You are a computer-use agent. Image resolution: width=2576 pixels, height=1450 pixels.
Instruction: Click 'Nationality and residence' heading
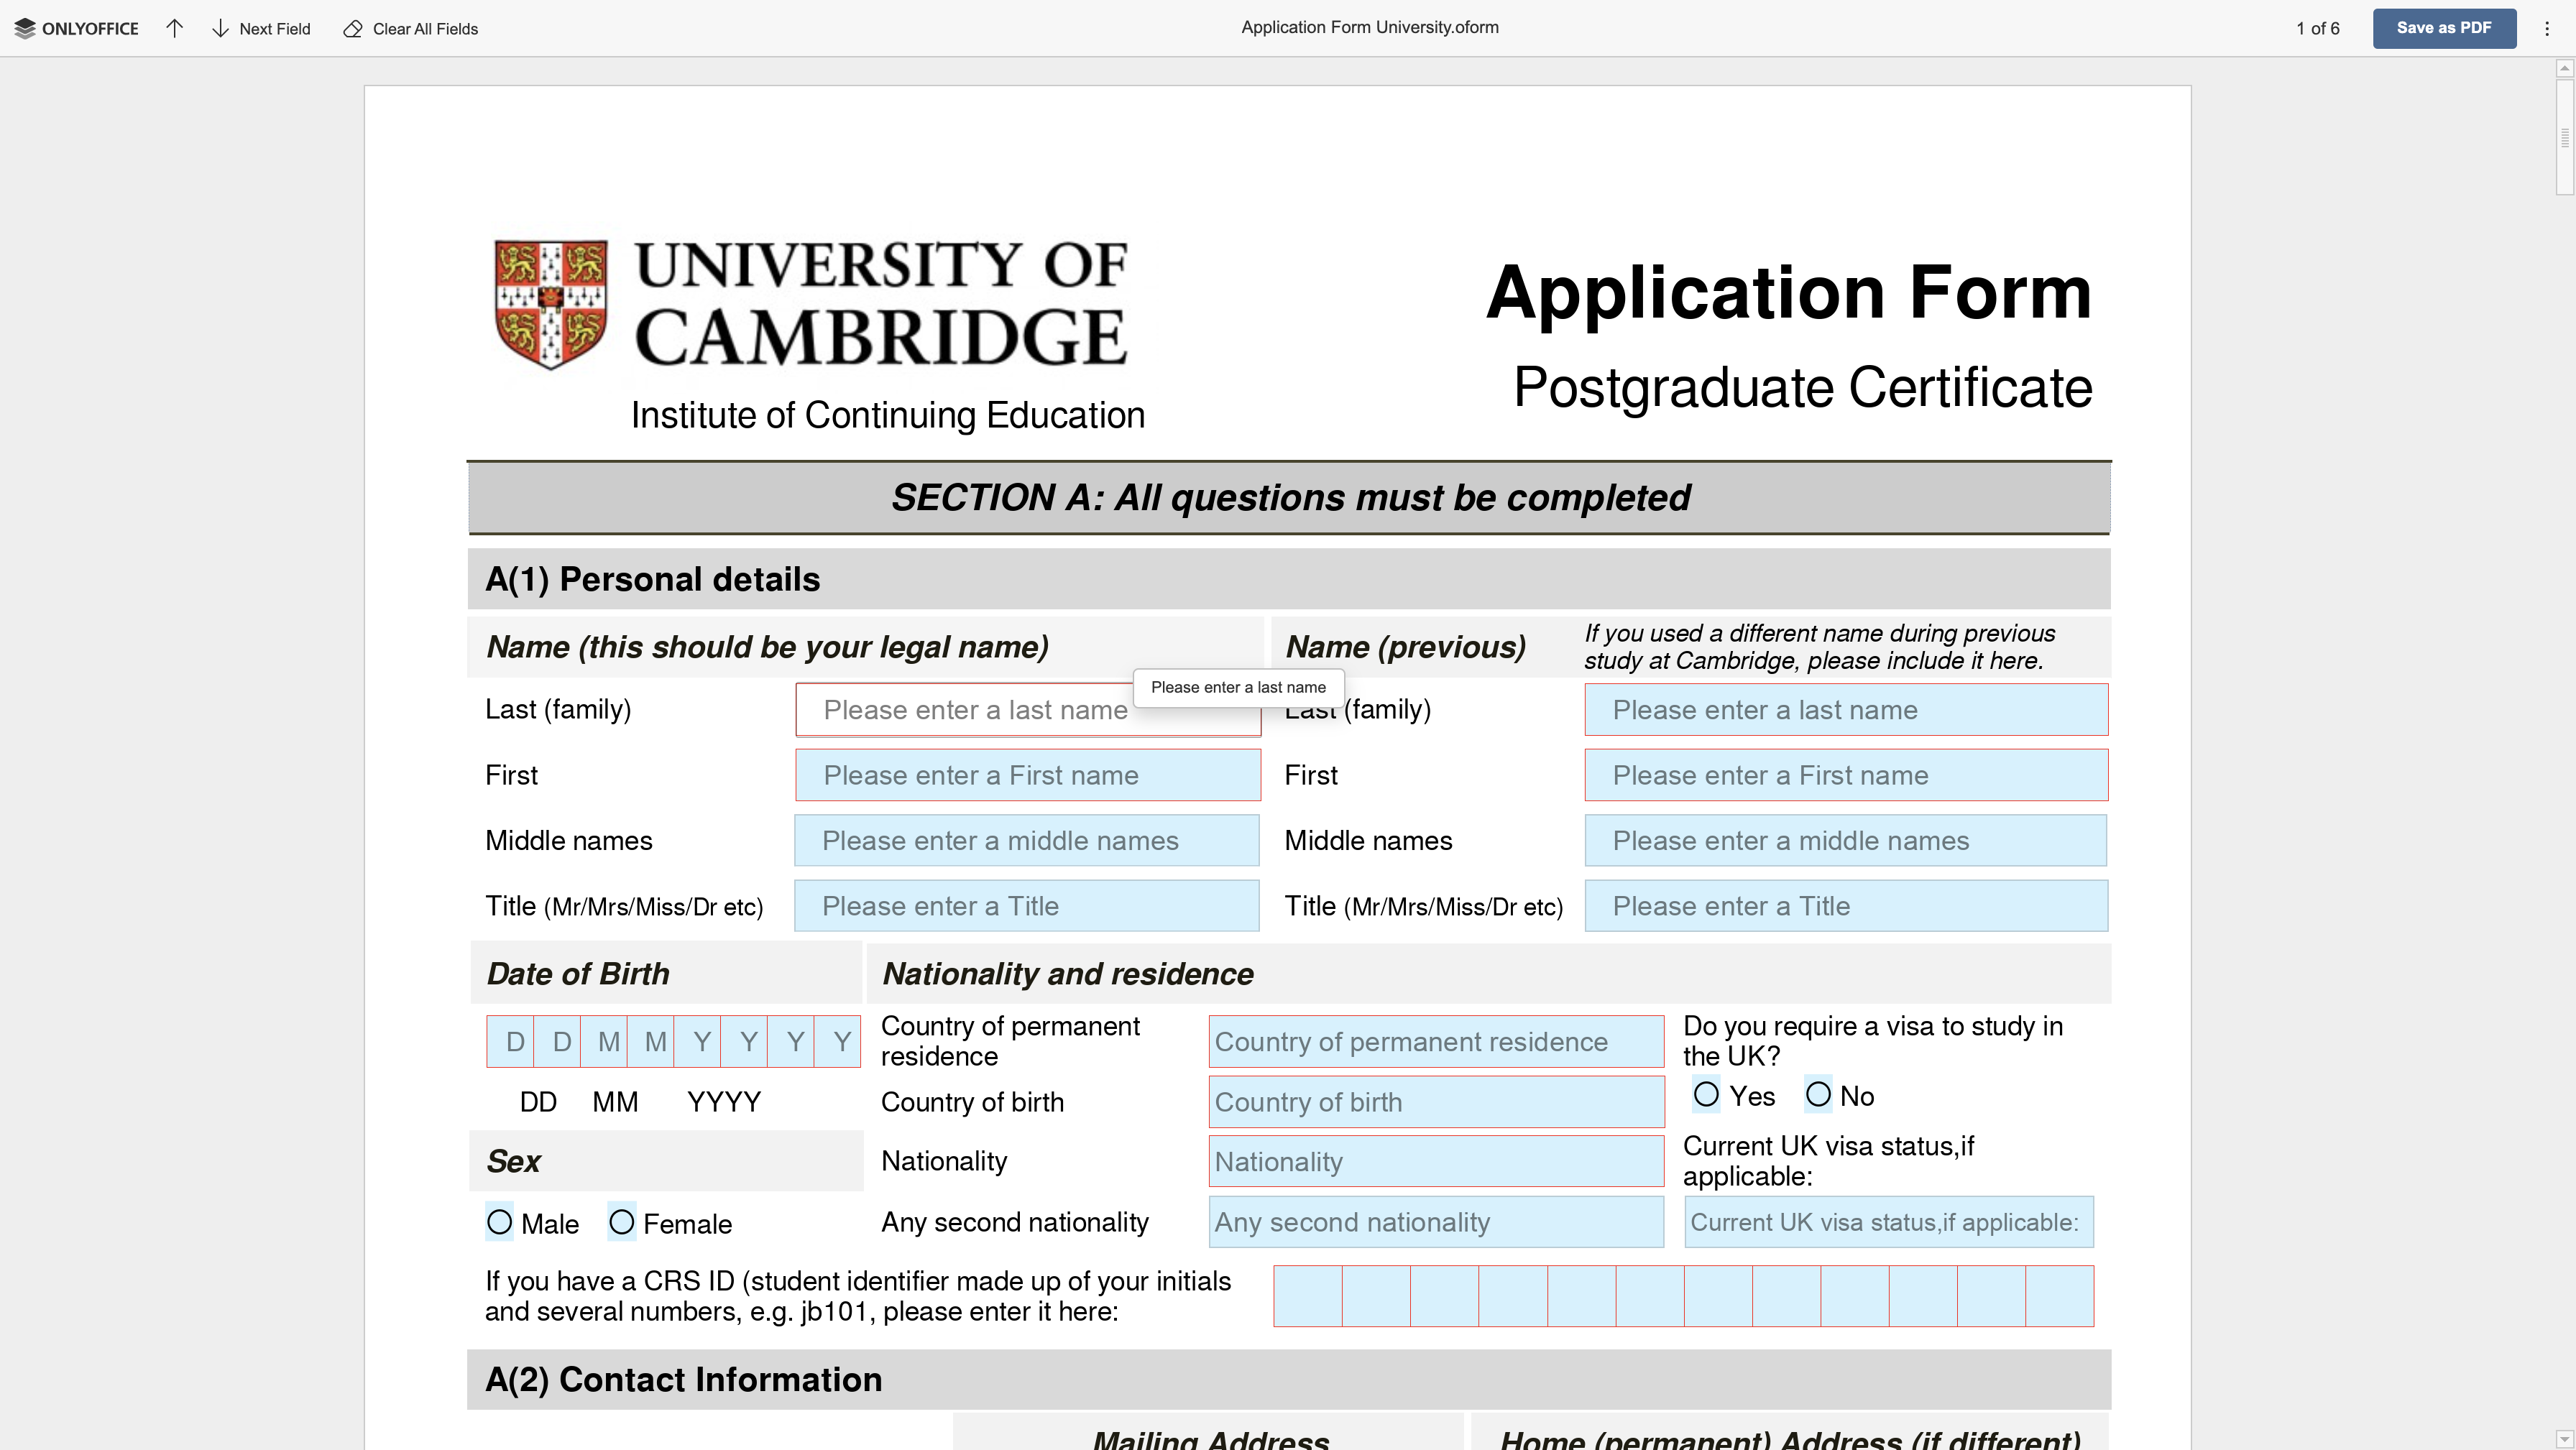click(x=1068, y=974)
